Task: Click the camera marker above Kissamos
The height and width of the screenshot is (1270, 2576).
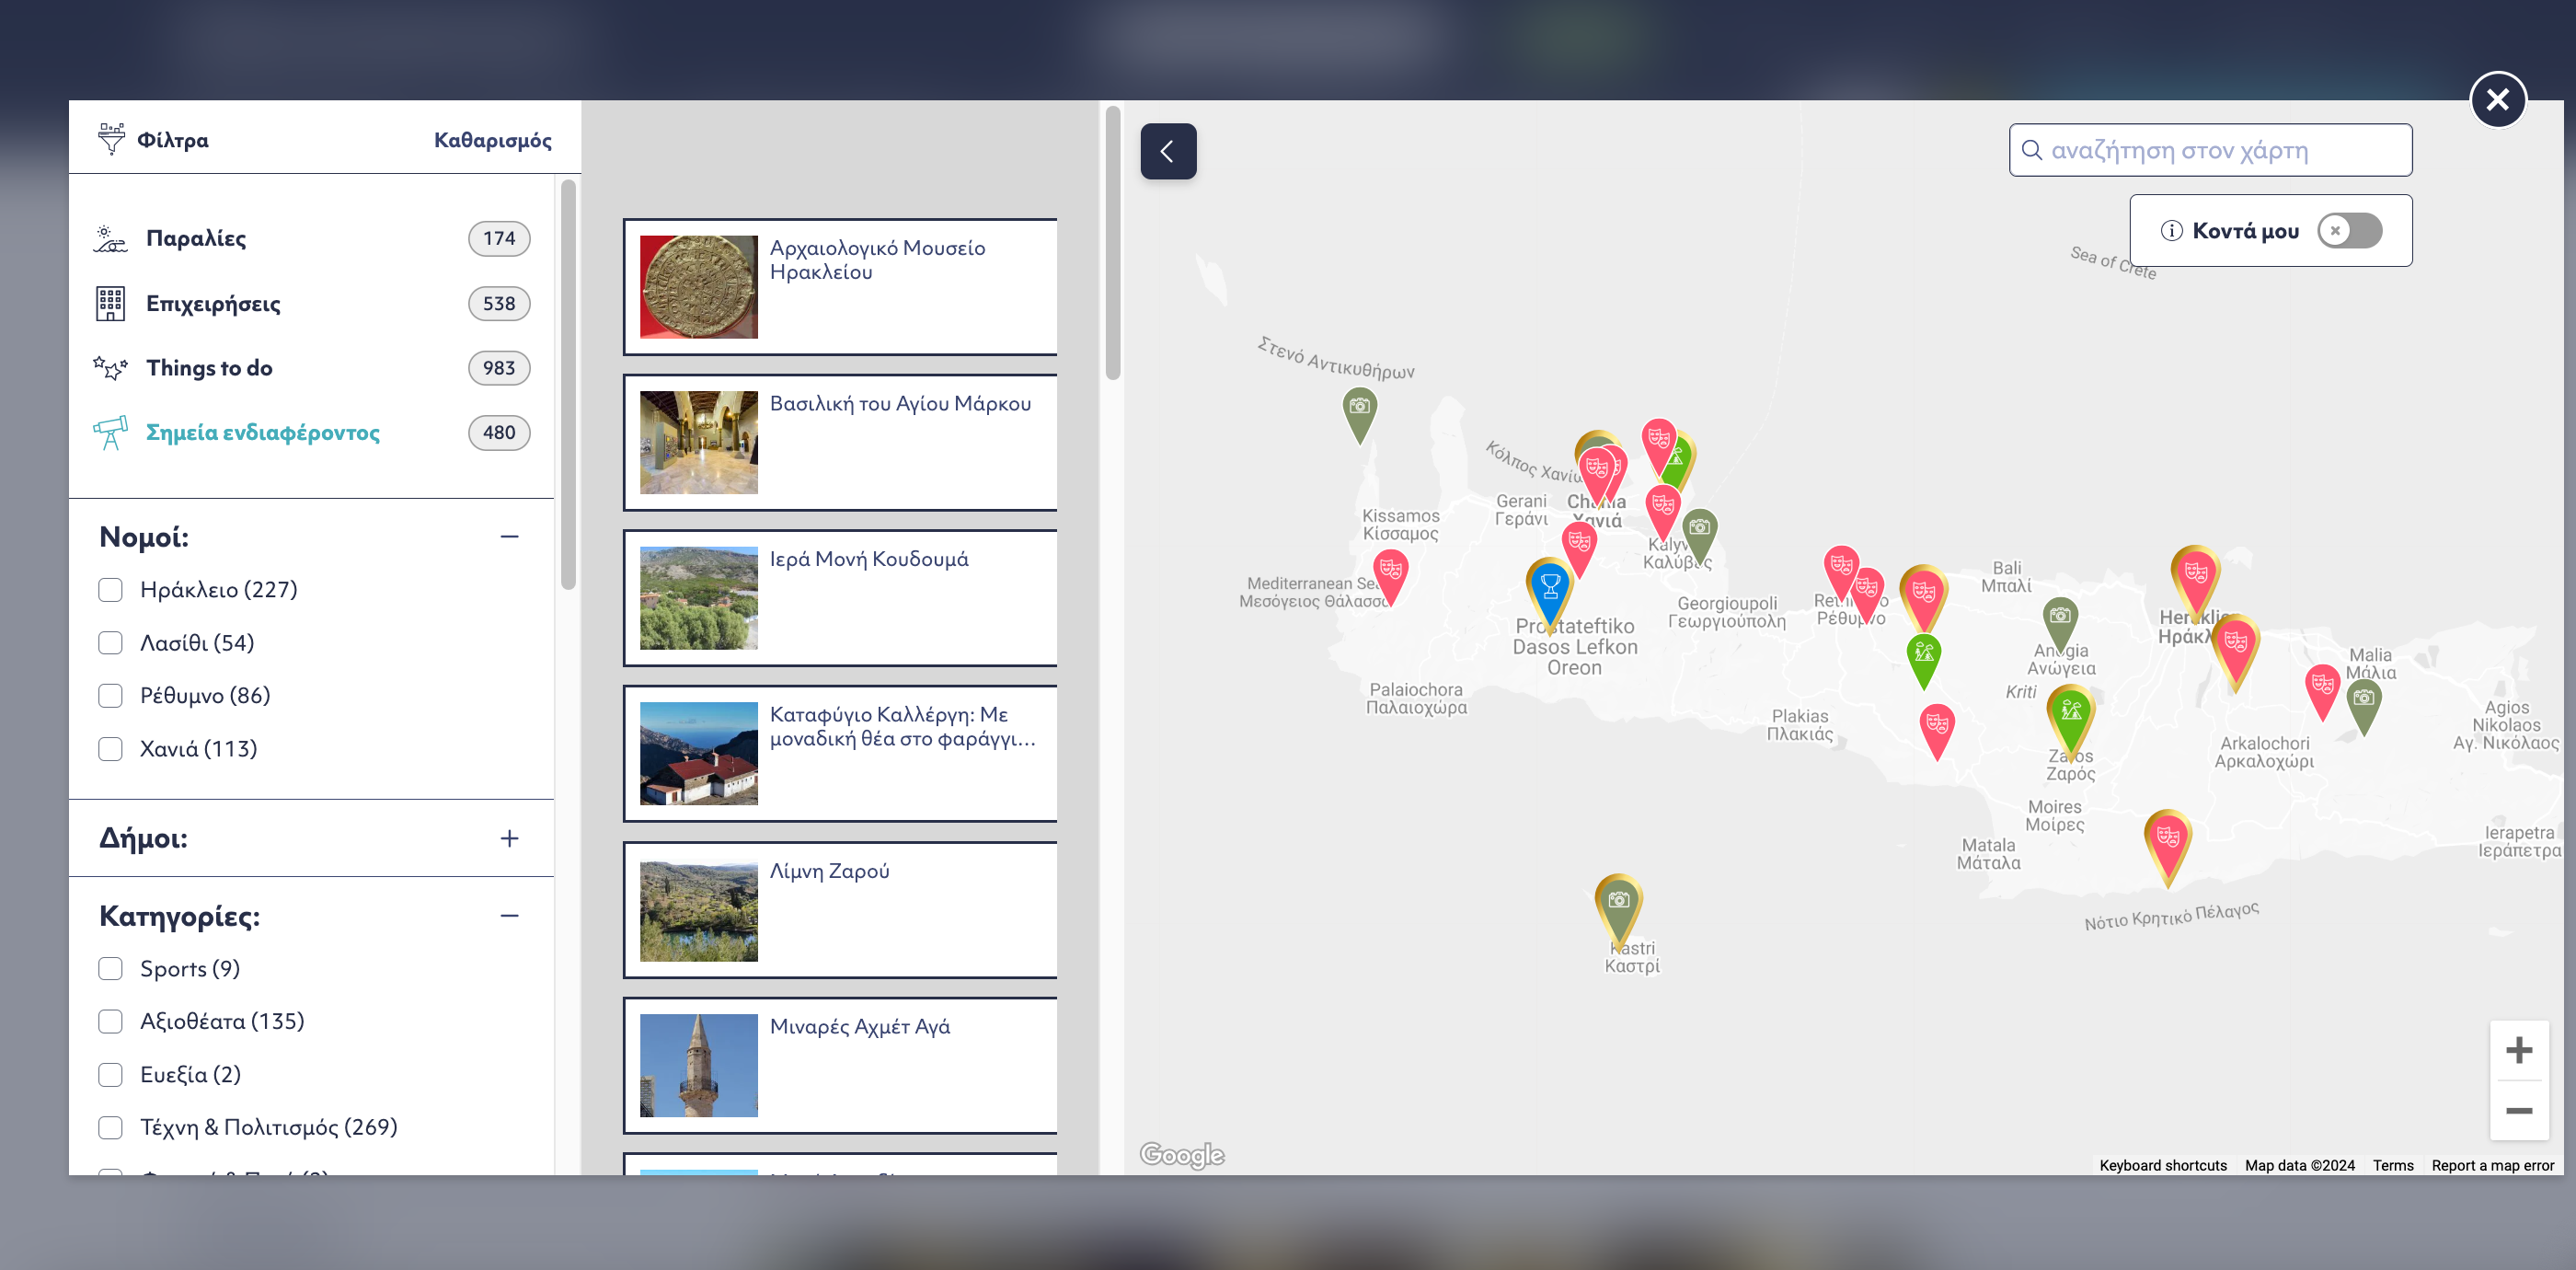Action: (x=1358, y=408)
